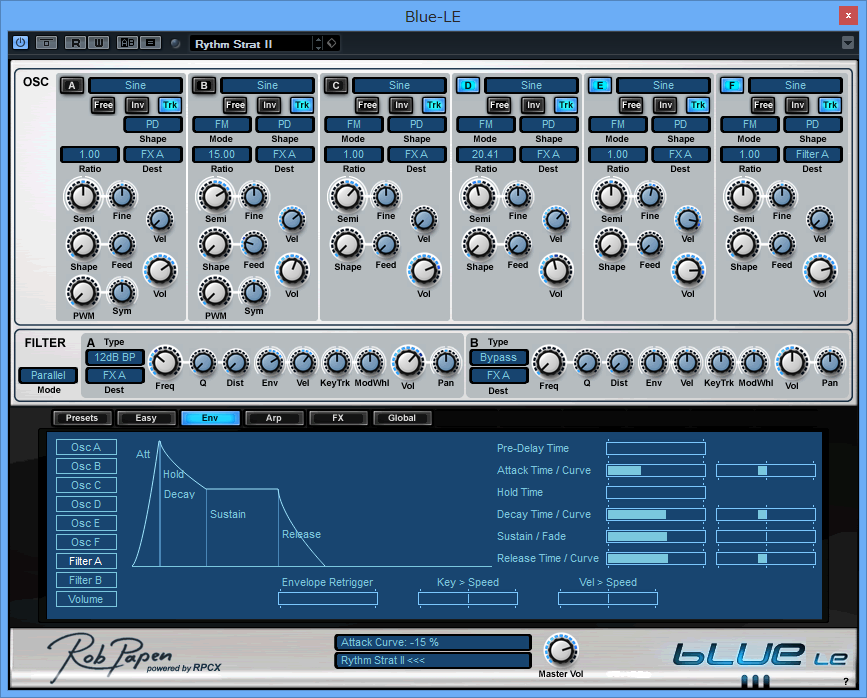Click Filter B Freq knob

[549, 363]
